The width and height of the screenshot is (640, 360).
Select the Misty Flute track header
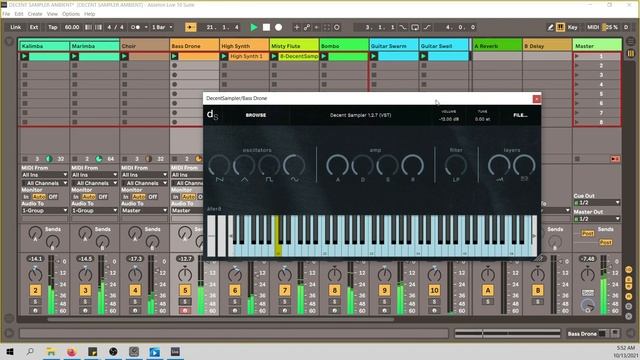coord(294,46)
